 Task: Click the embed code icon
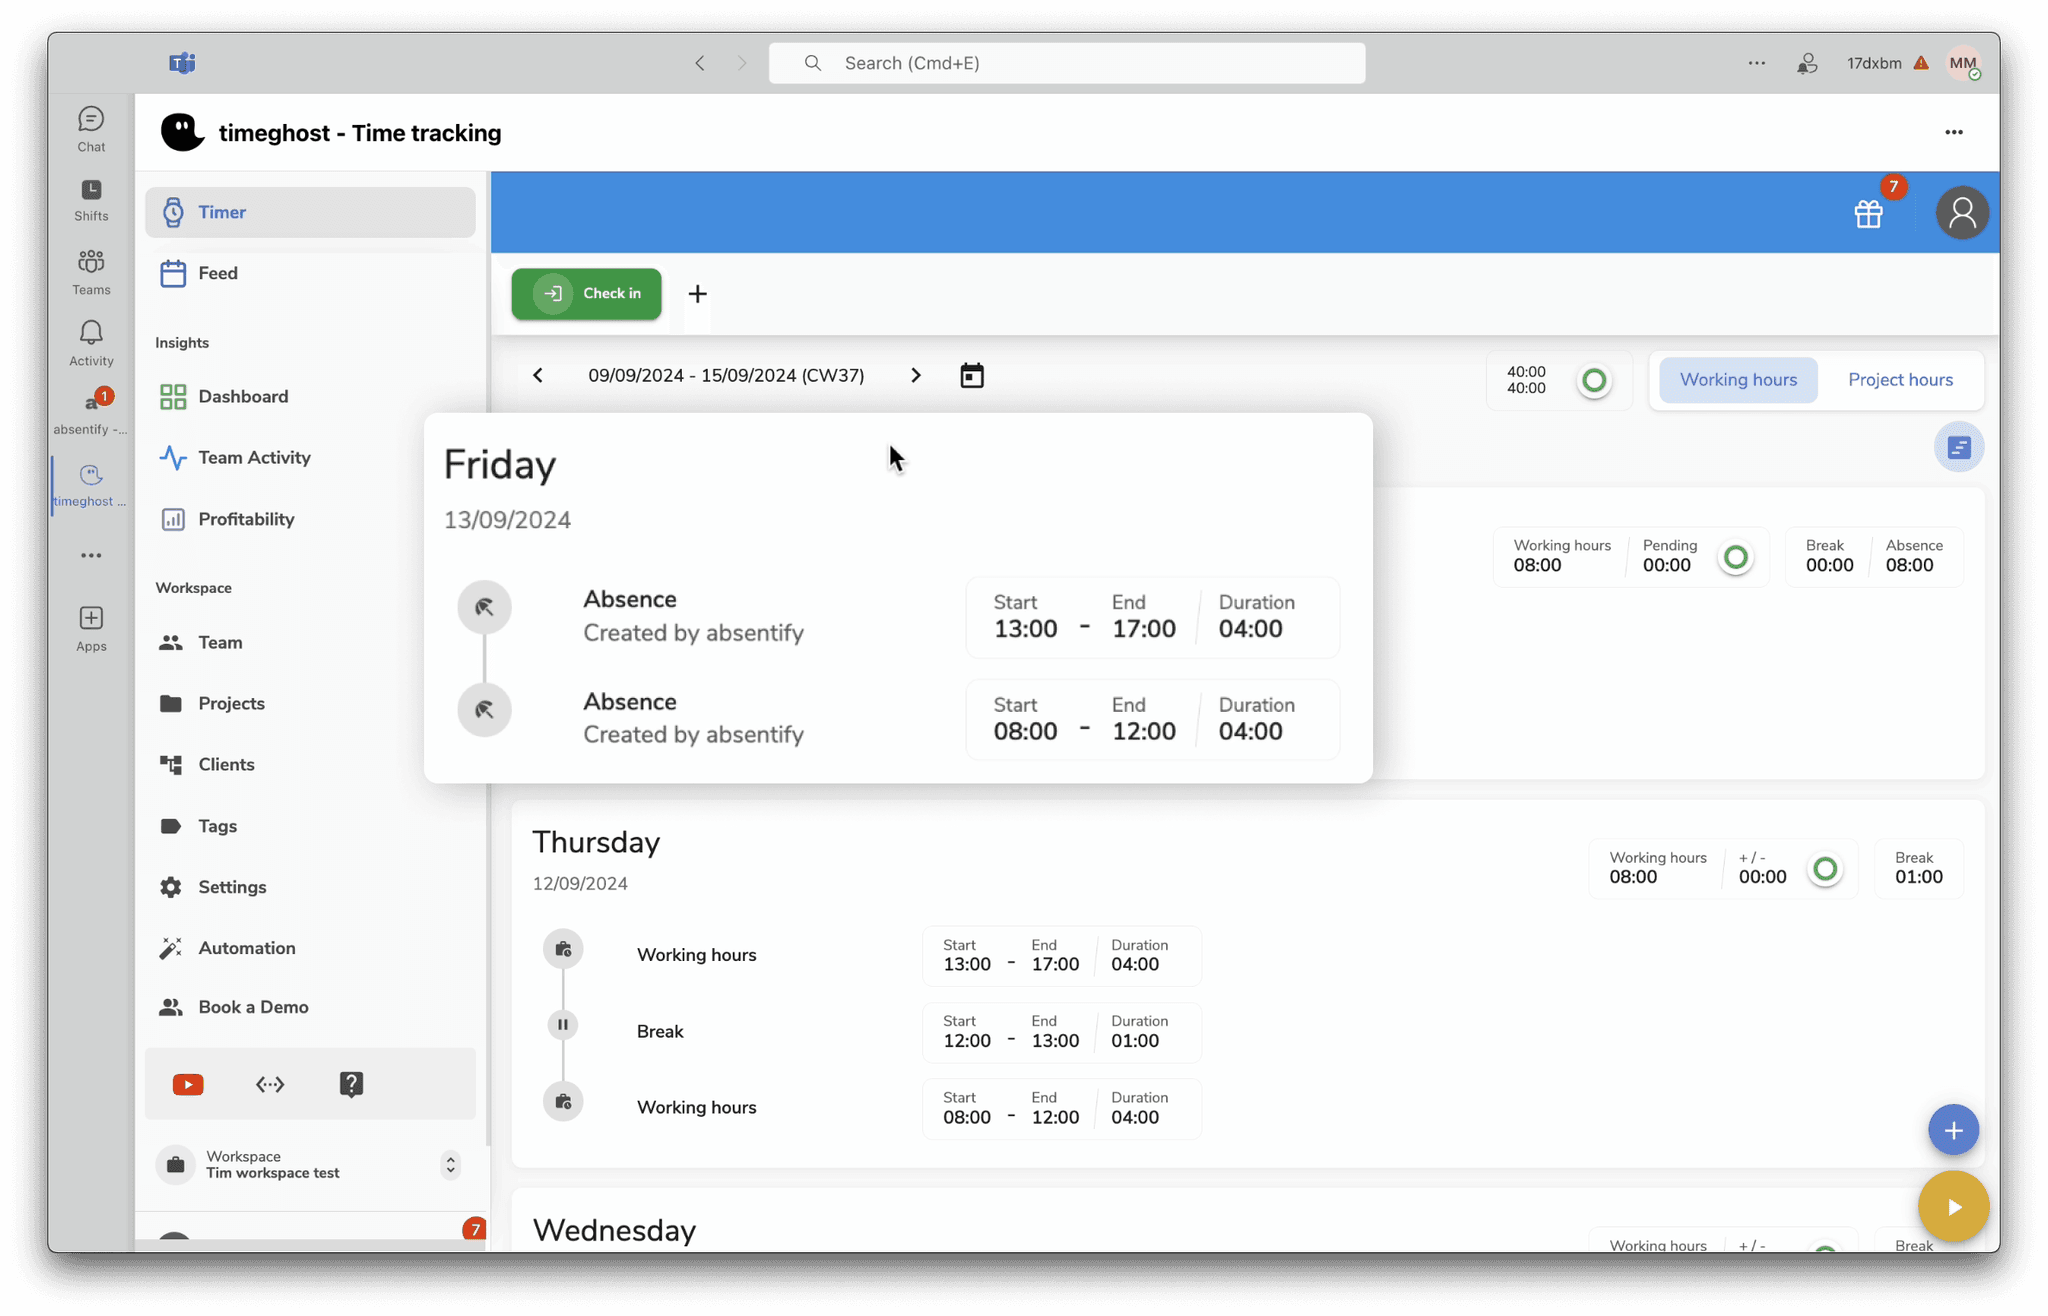268,1084
